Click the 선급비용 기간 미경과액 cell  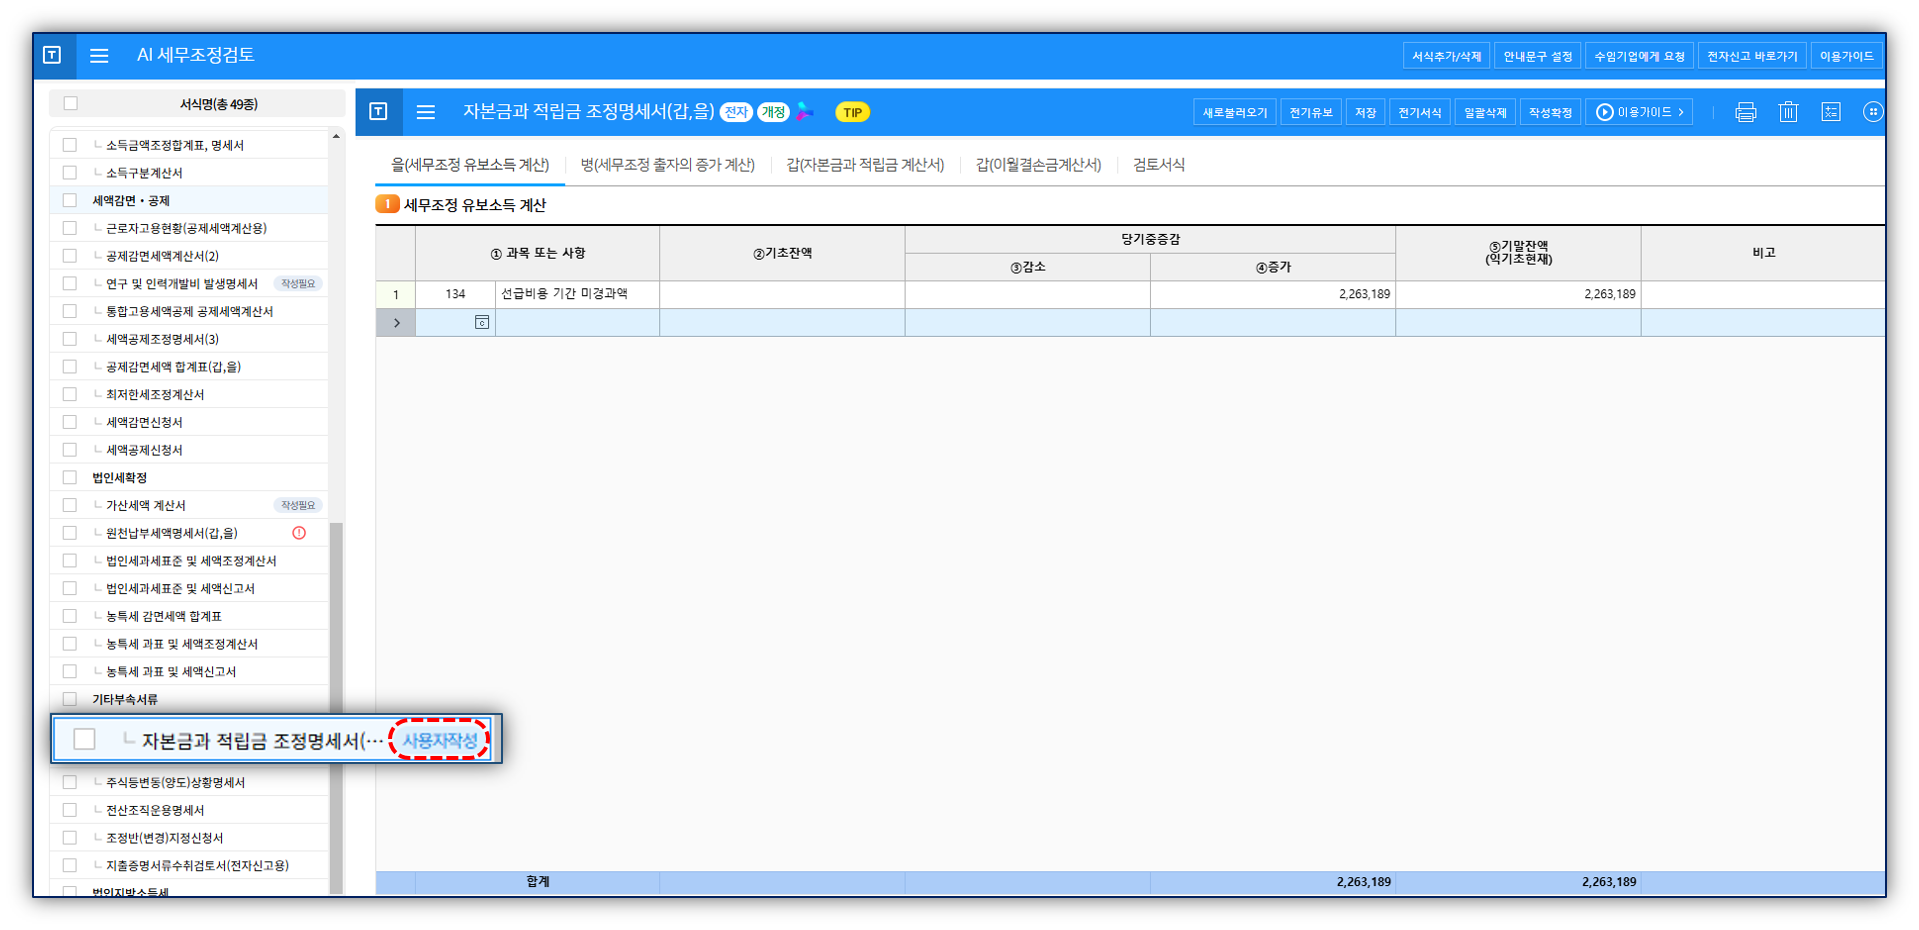[x=576, y=294]
